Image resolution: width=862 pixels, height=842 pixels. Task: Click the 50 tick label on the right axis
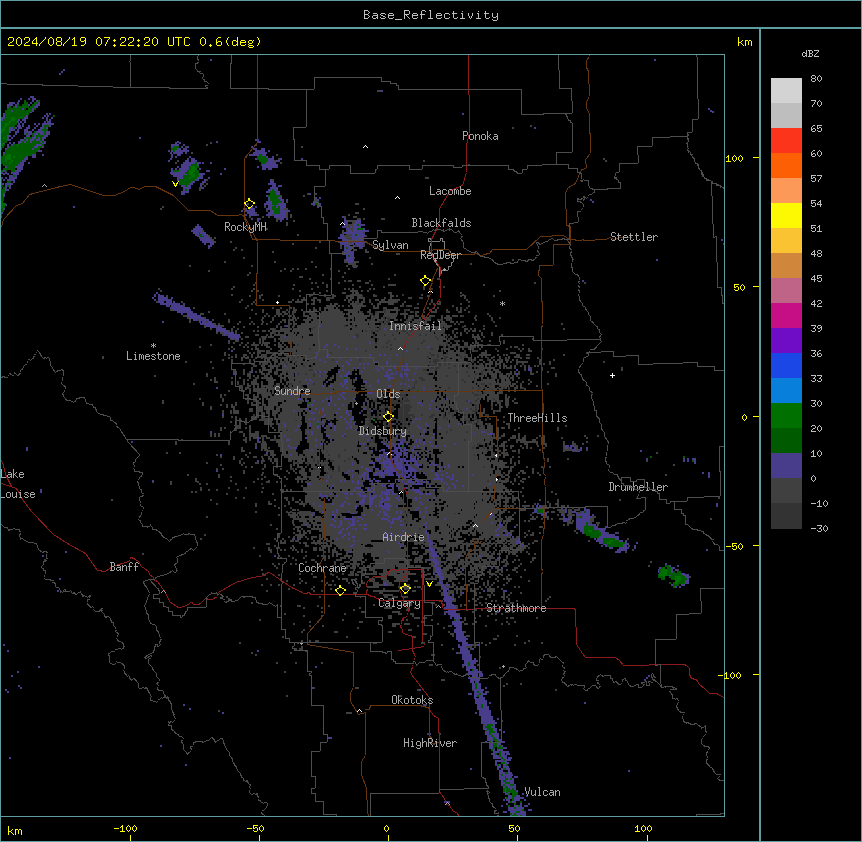point(739,287)
